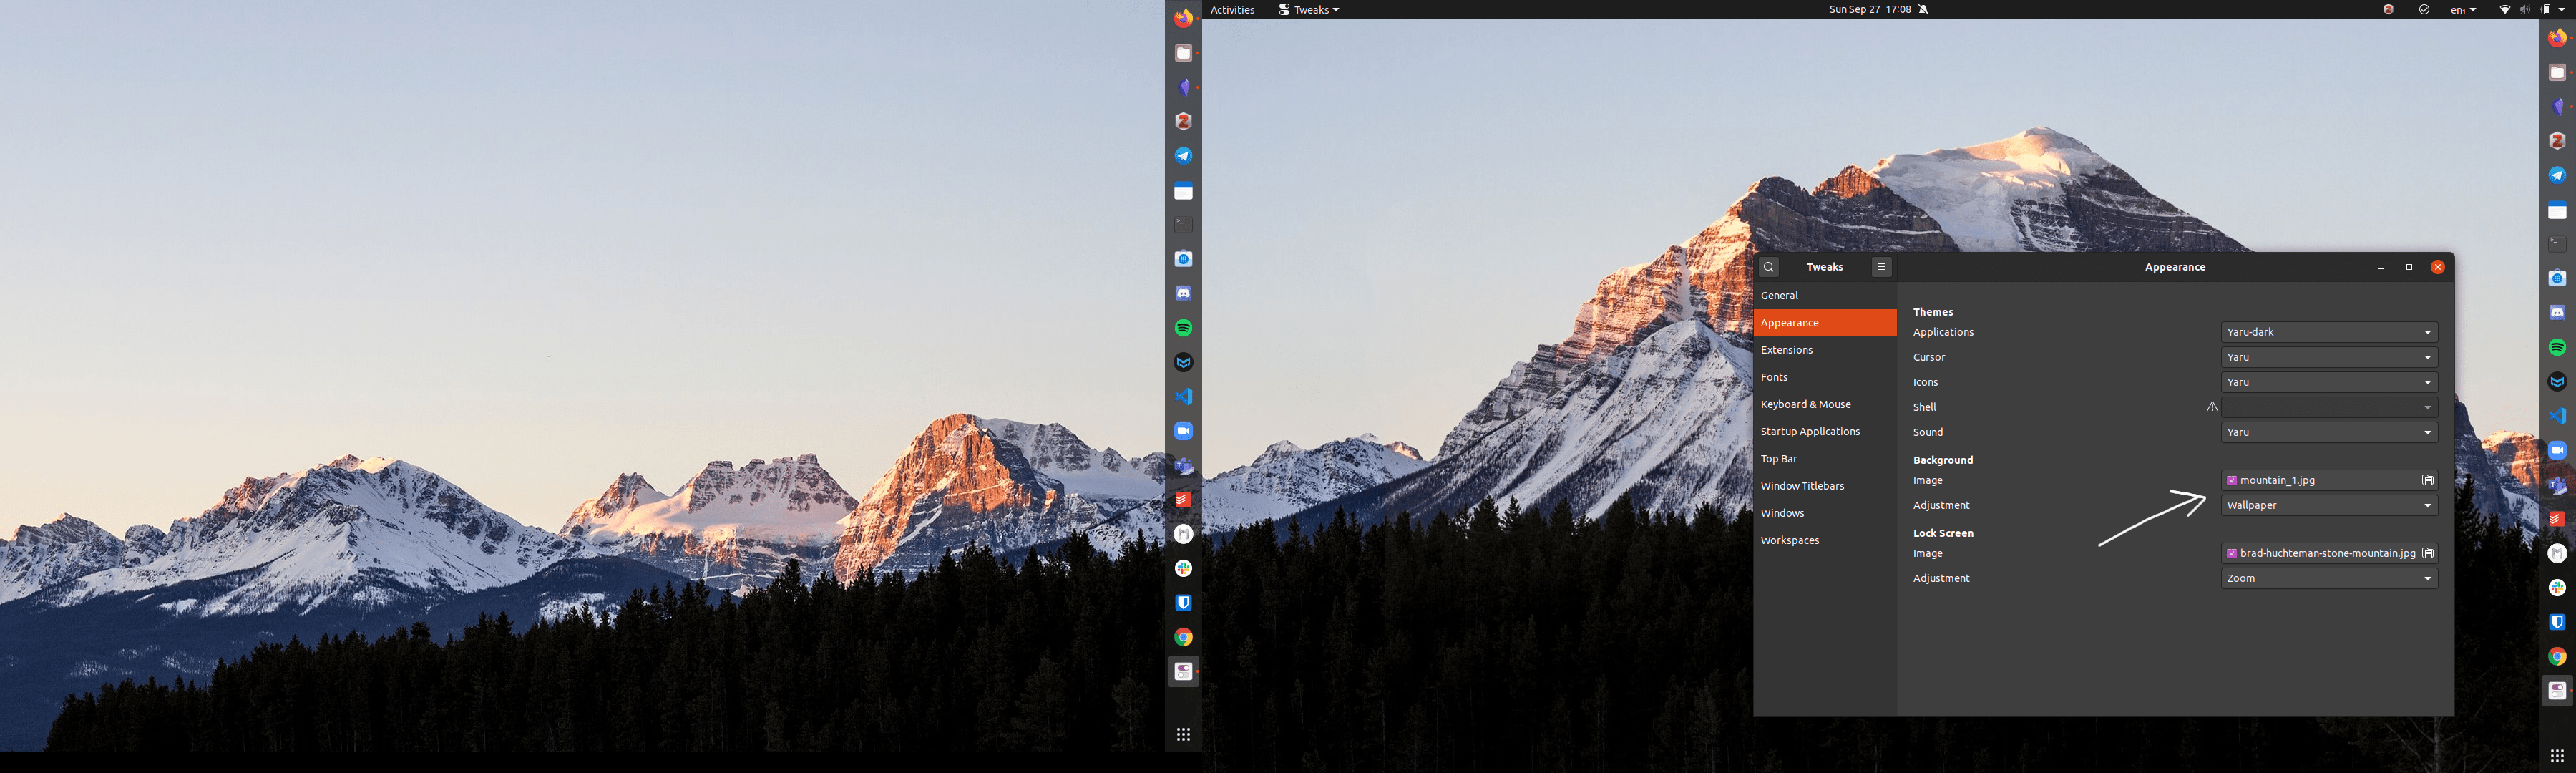Switch to the Extensions section in the sidebar
The height and width of the screenshot is (773, 2576).
(1787, 350)
